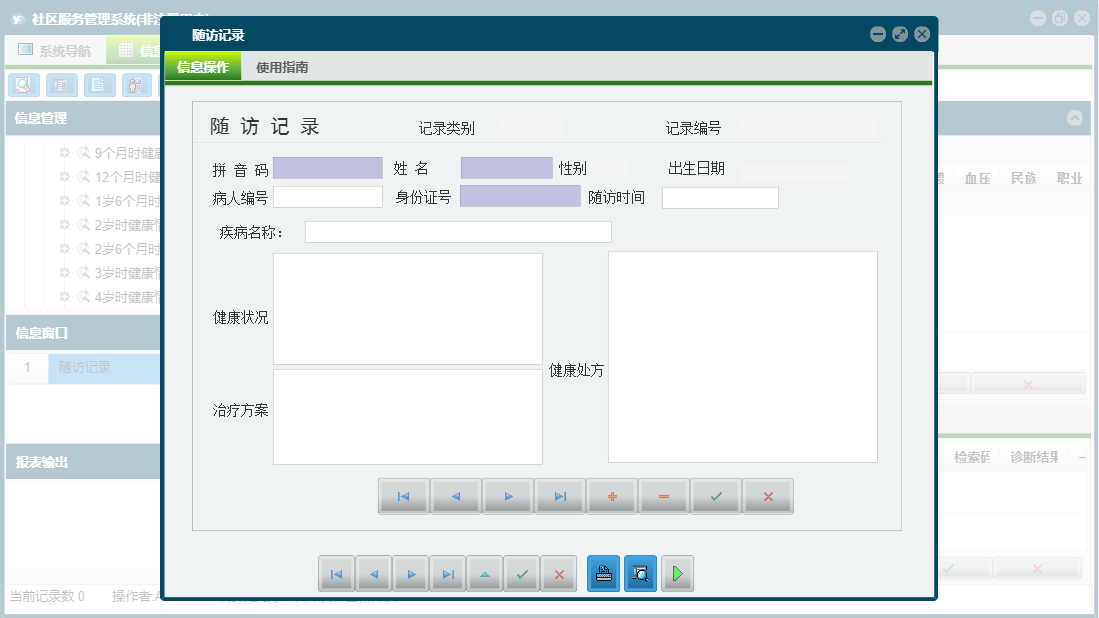The height and width of the screenshot is (618, 1099).
Task: Jump to last record in form navigator
Action: pyautogui.click(x=559, y=496)
